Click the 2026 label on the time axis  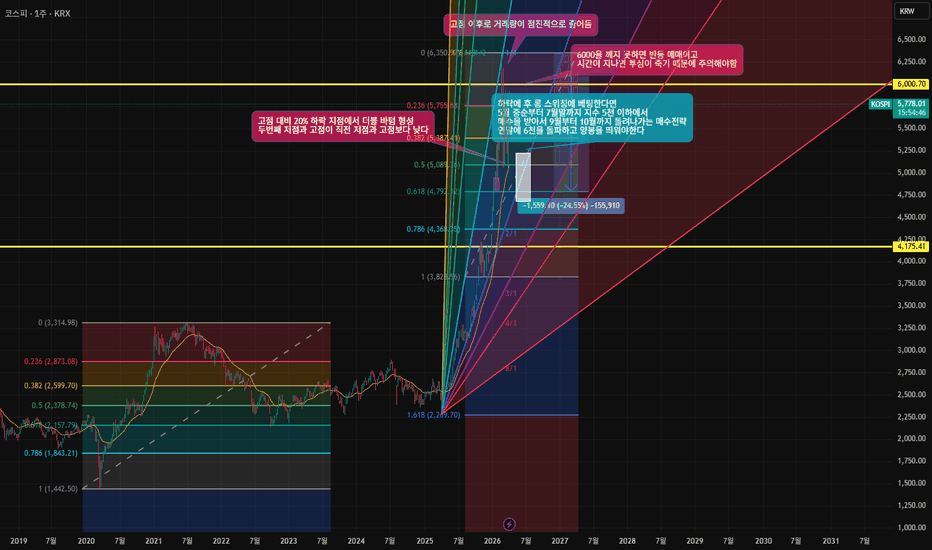(x=492, y=540)
